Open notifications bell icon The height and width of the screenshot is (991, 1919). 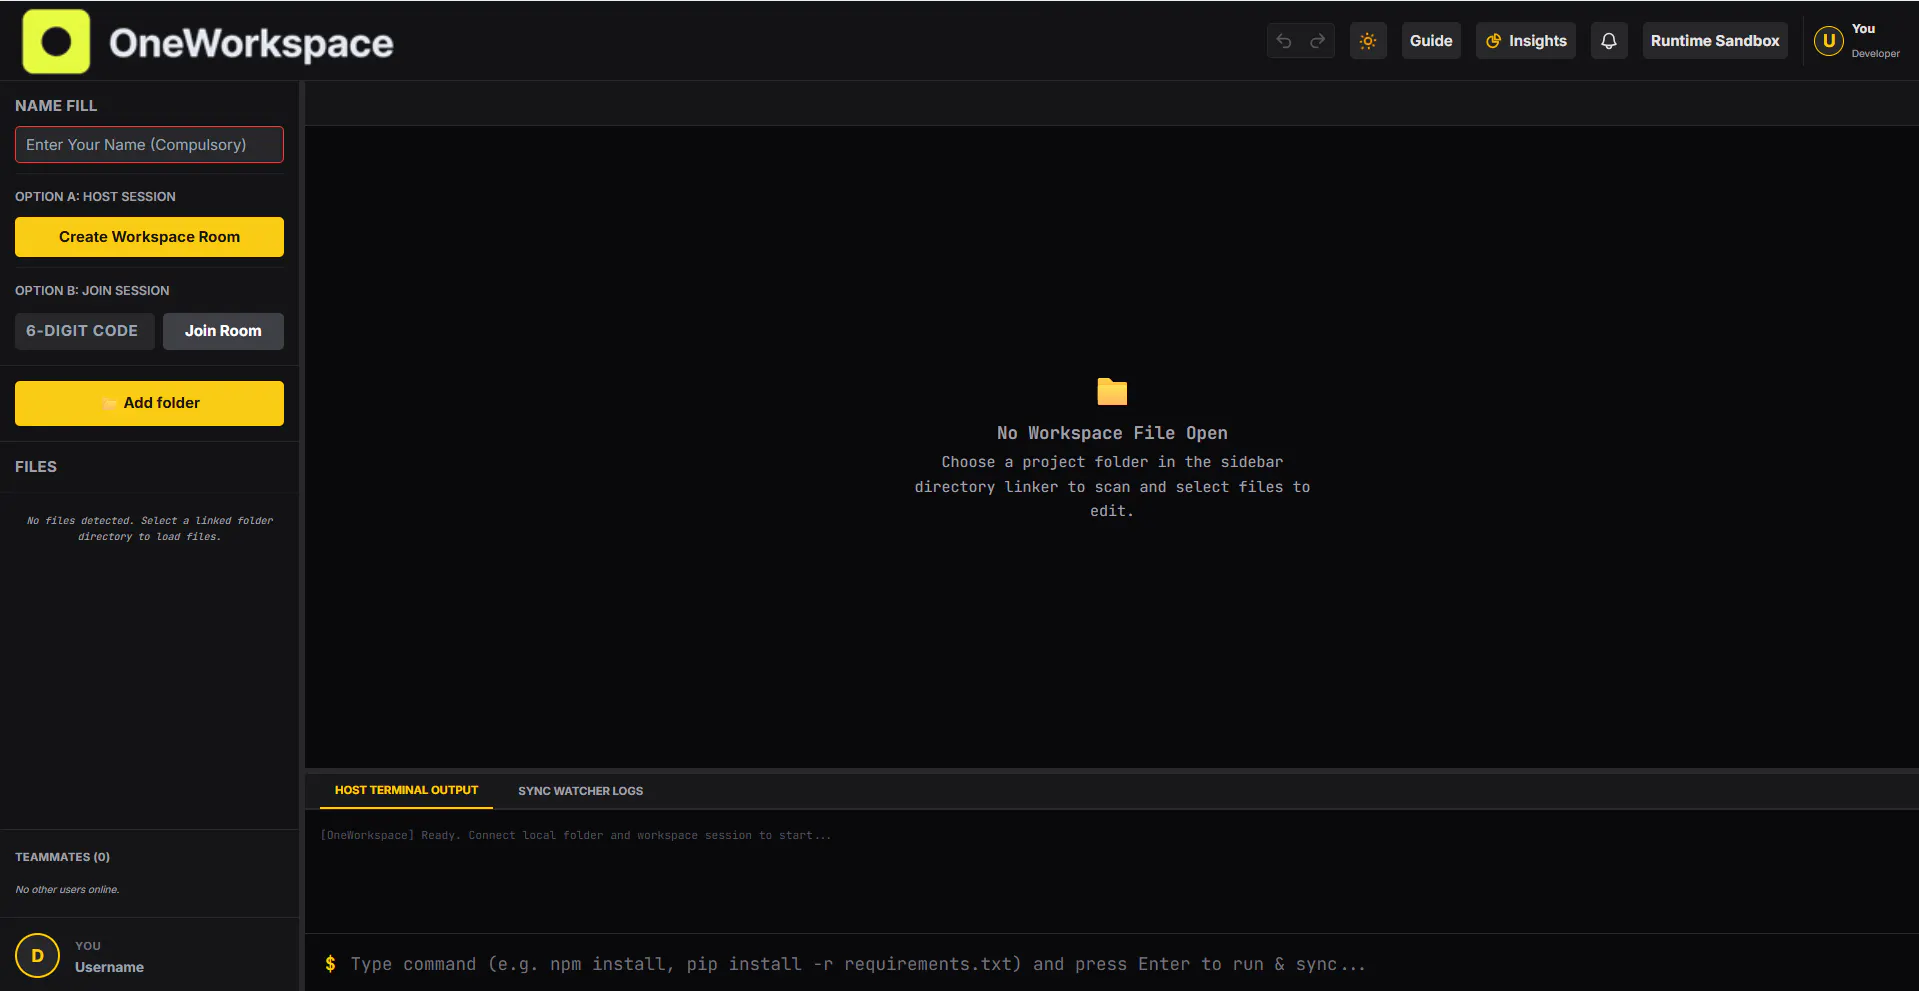(1609, 41)
